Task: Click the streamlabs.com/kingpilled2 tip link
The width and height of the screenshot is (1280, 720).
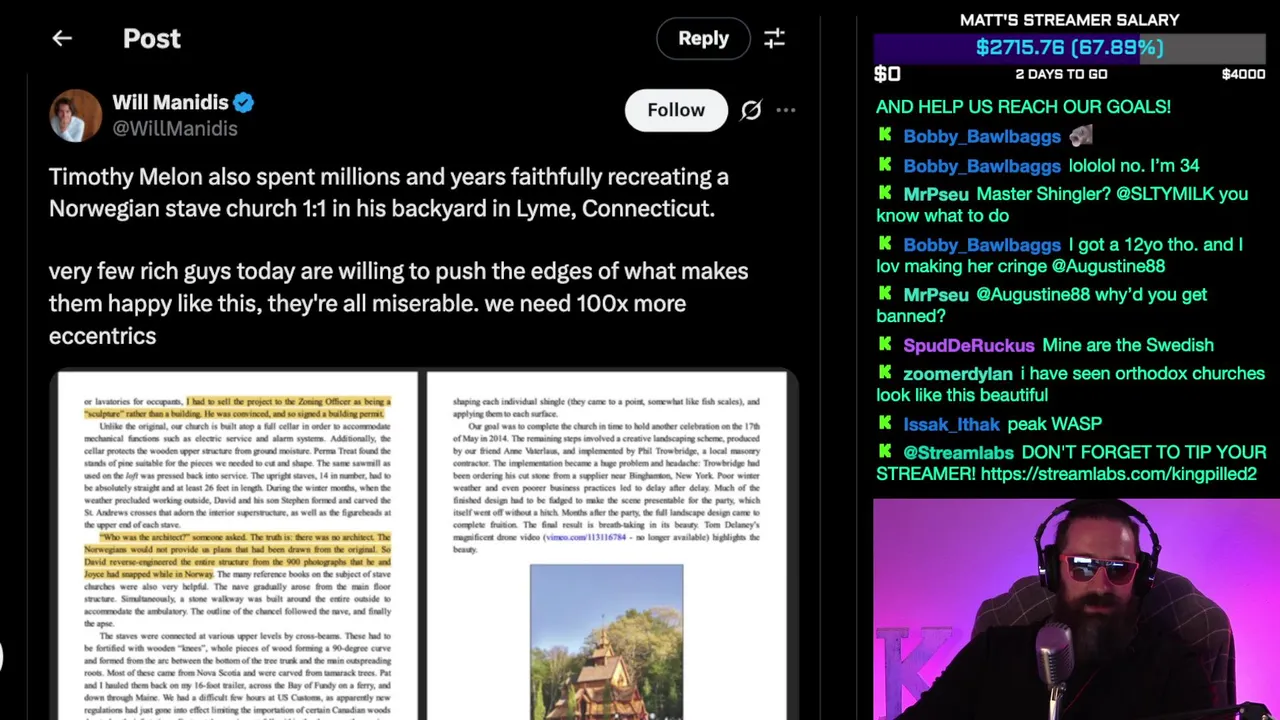Action: [1118, 474]
